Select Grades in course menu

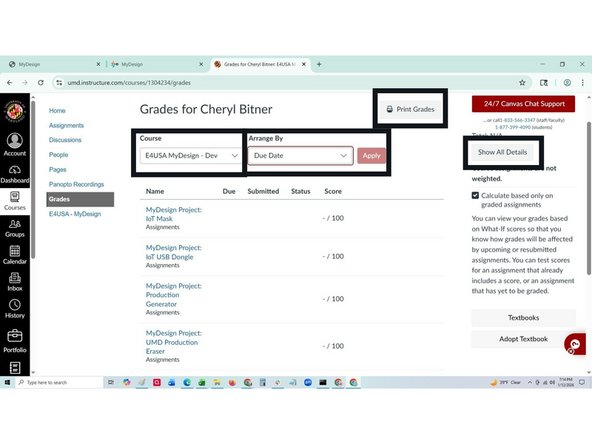pyautogui.click(x=80, y=199)
